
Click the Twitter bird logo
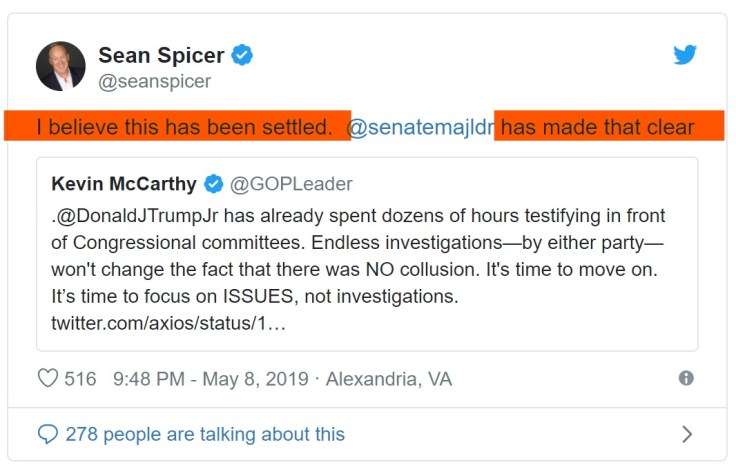click(x=684, y=55)
